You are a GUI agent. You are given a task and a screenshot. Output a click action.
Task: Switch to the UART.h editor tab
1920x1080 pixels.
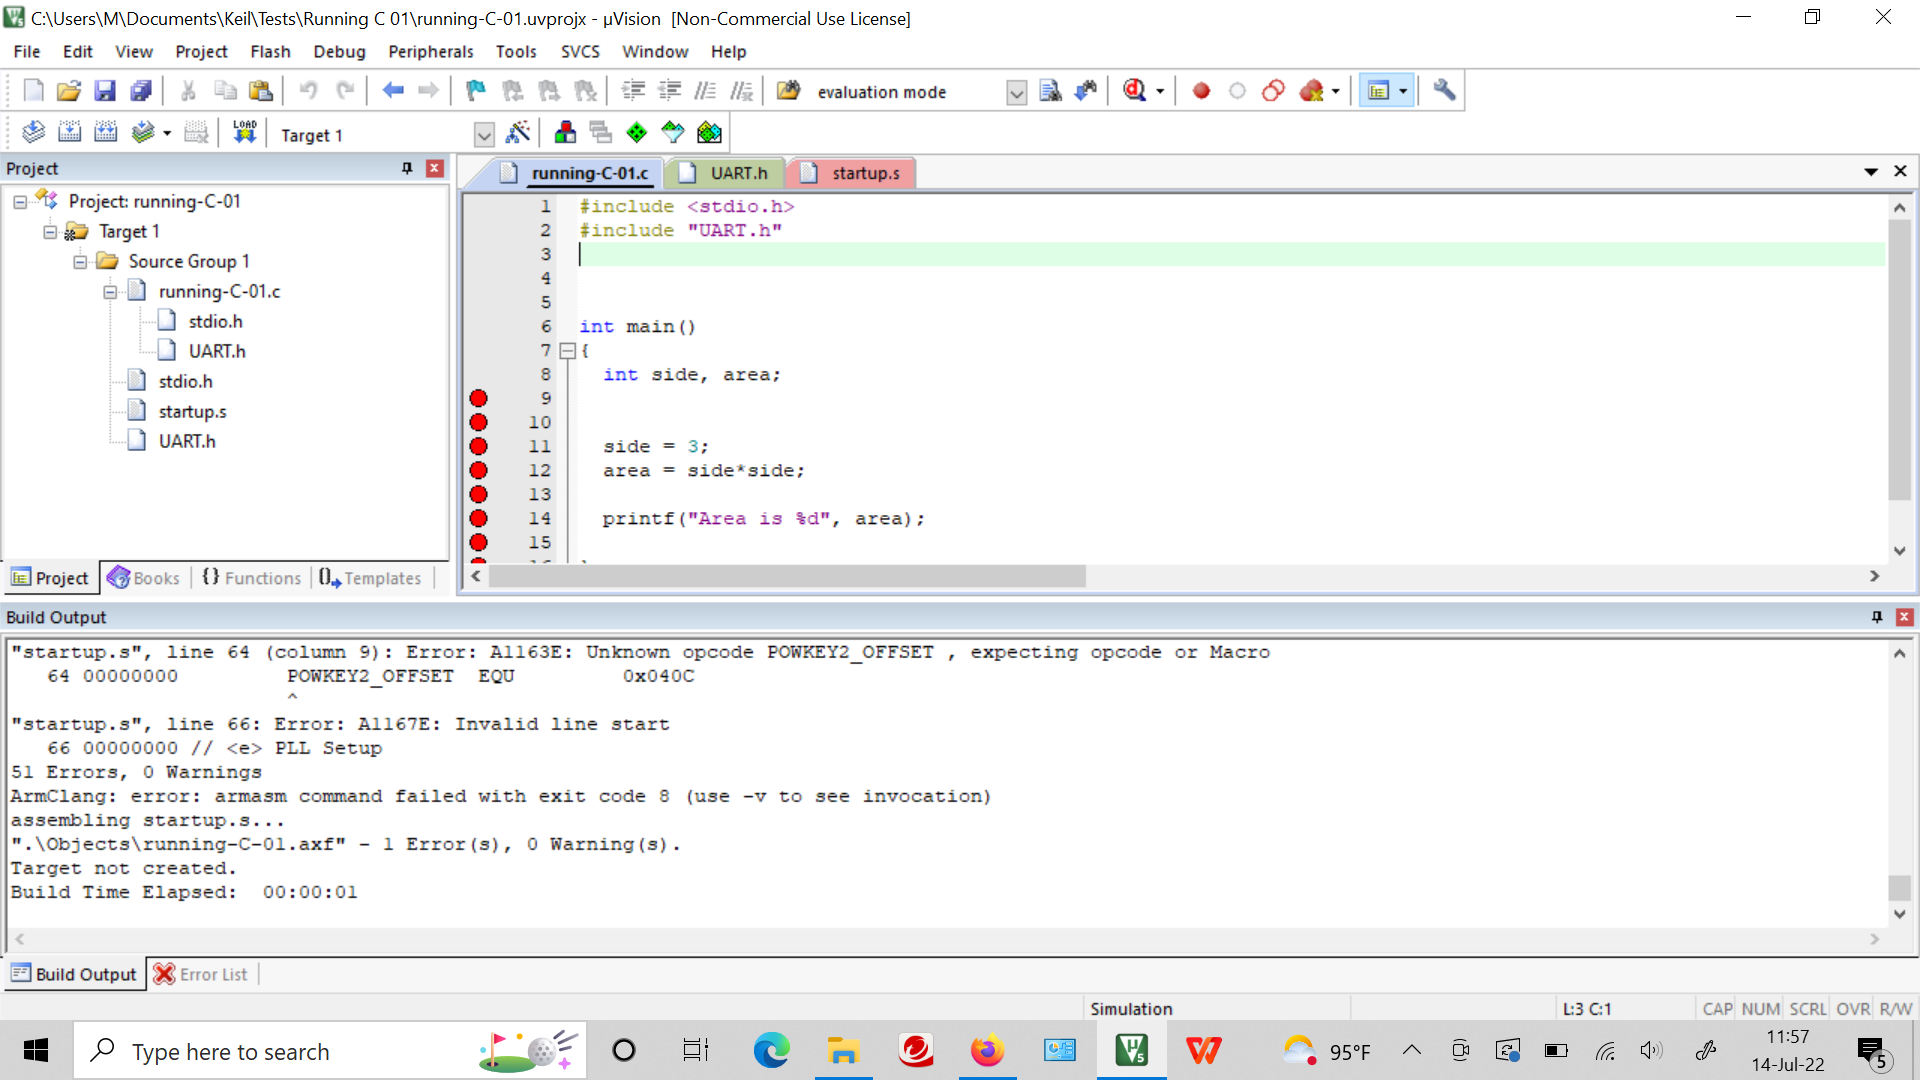(x=725, y=173)
